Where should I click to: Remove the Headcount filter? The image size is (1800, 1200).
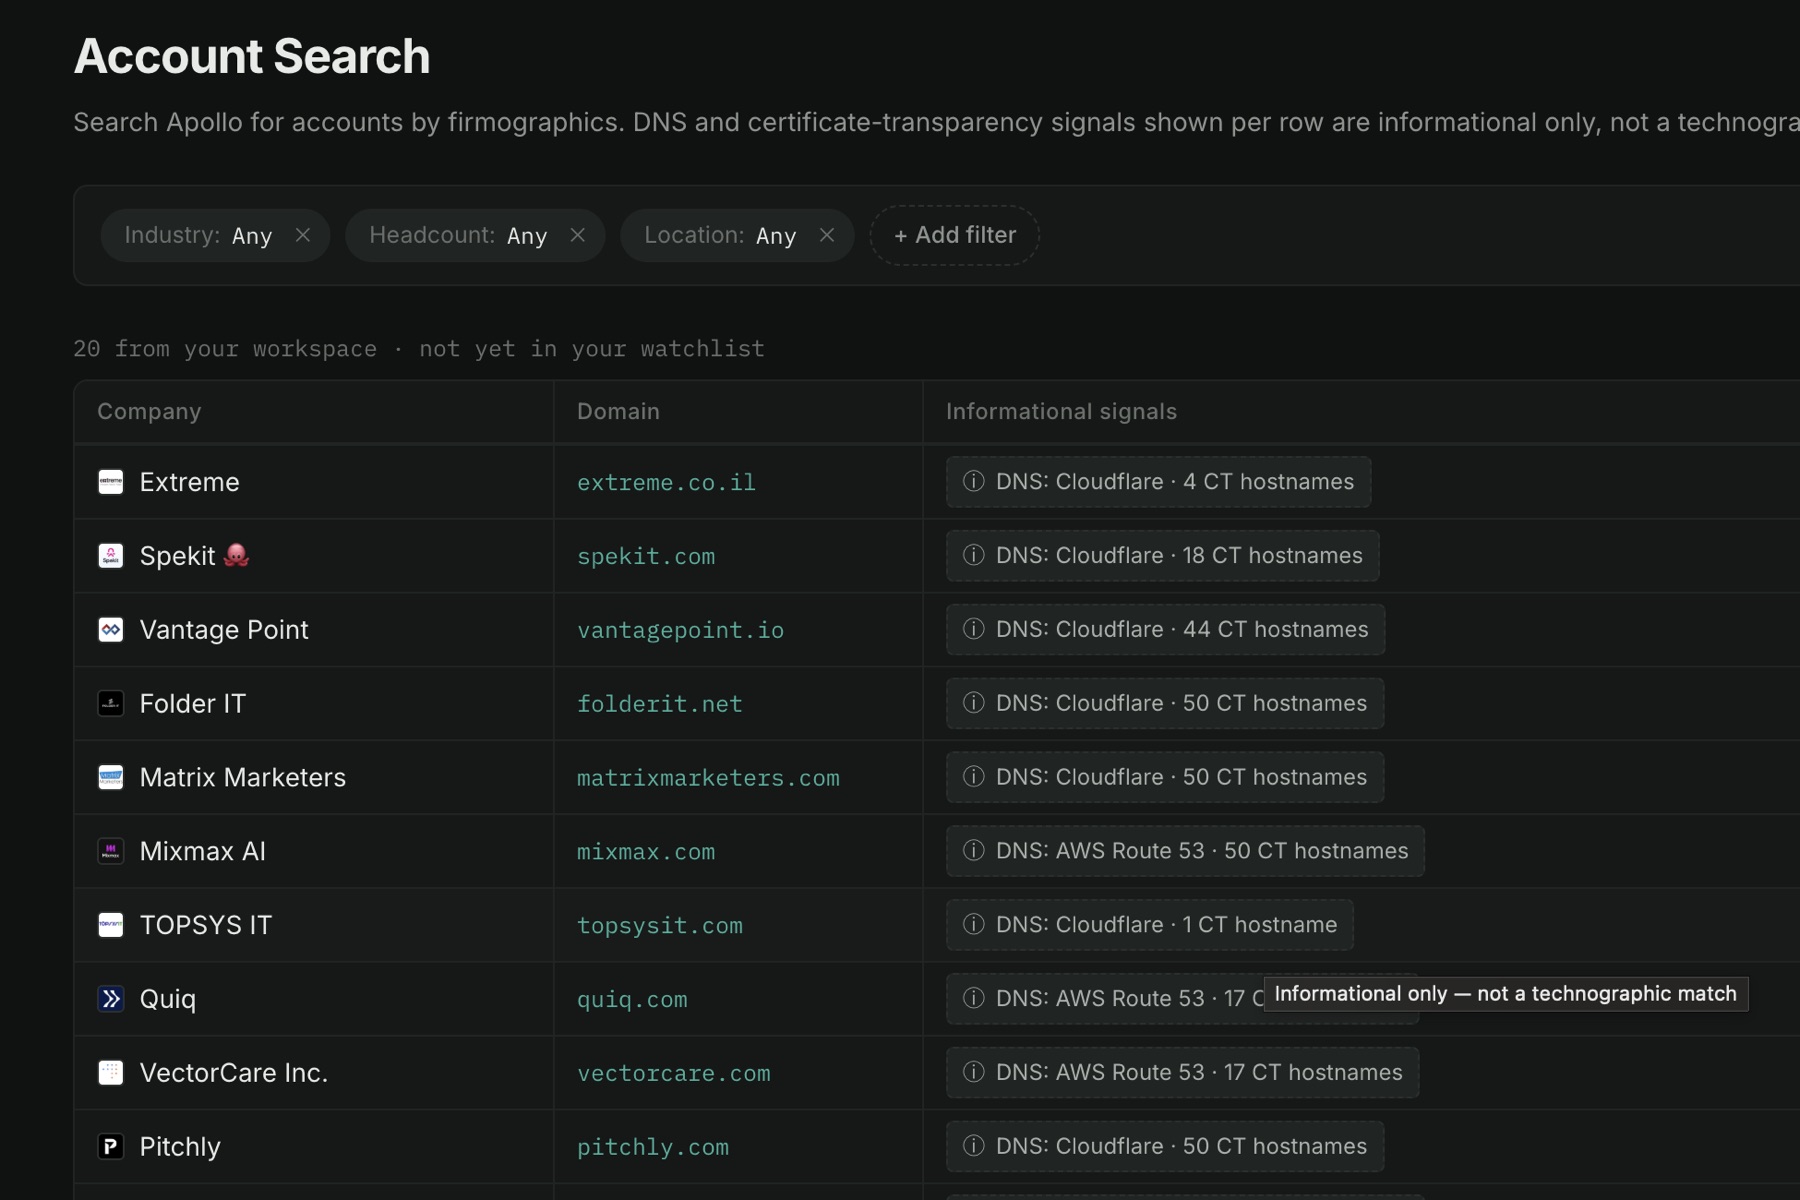click(578, 235)
